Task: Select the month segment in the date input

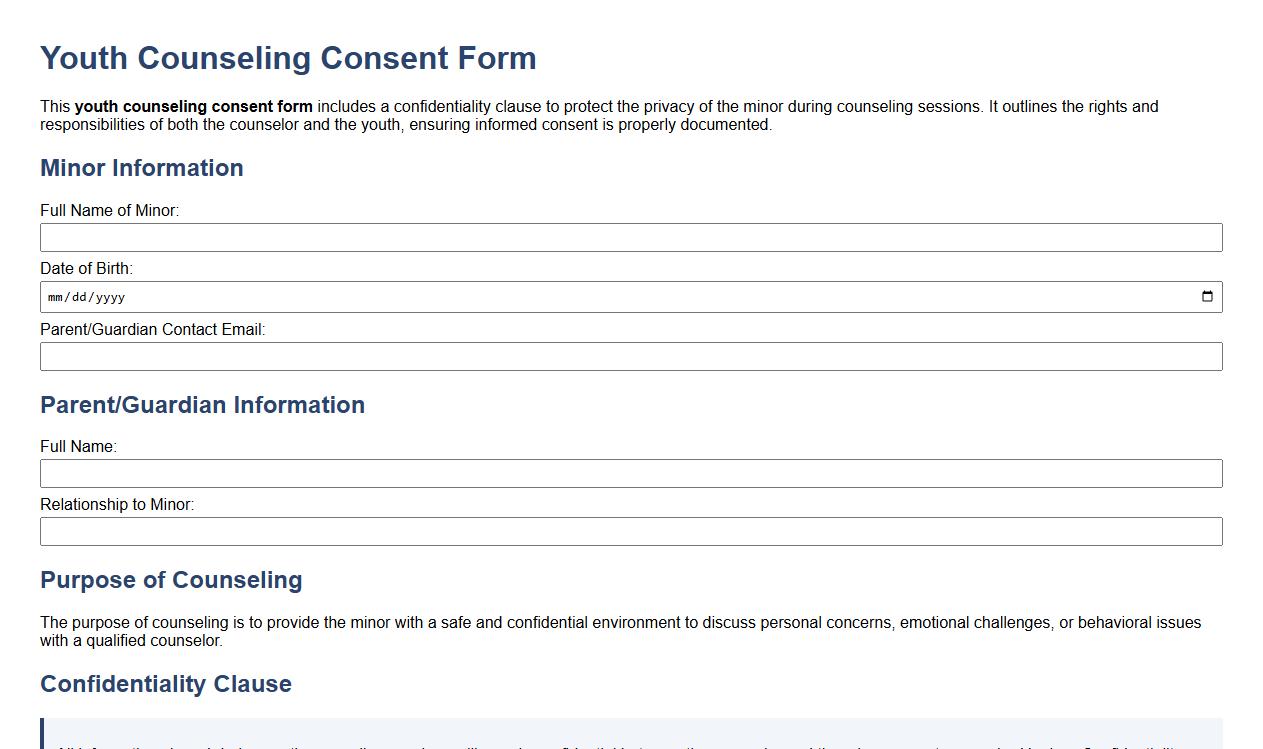Action: click(55, 296)
